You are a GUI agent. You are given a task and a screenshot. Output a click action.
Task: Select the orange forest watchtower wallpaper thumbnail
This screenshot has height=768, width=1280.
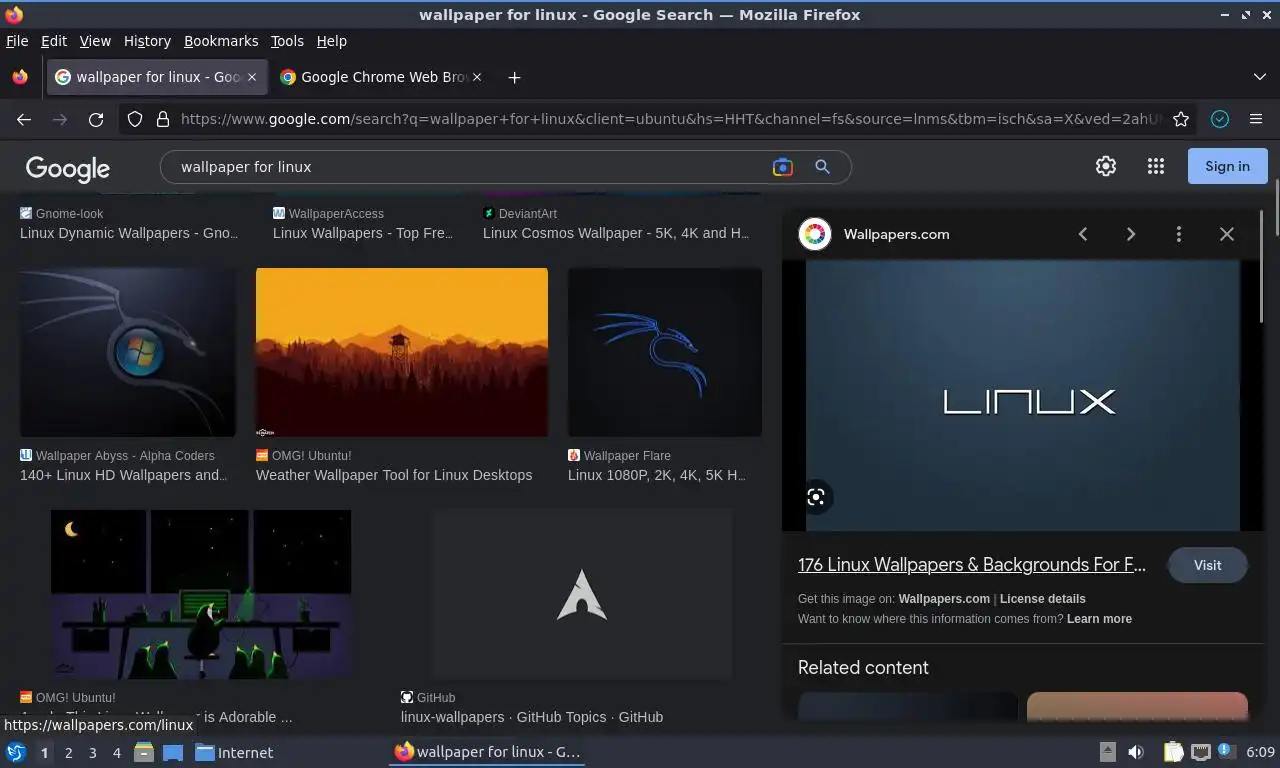(402, 352)
